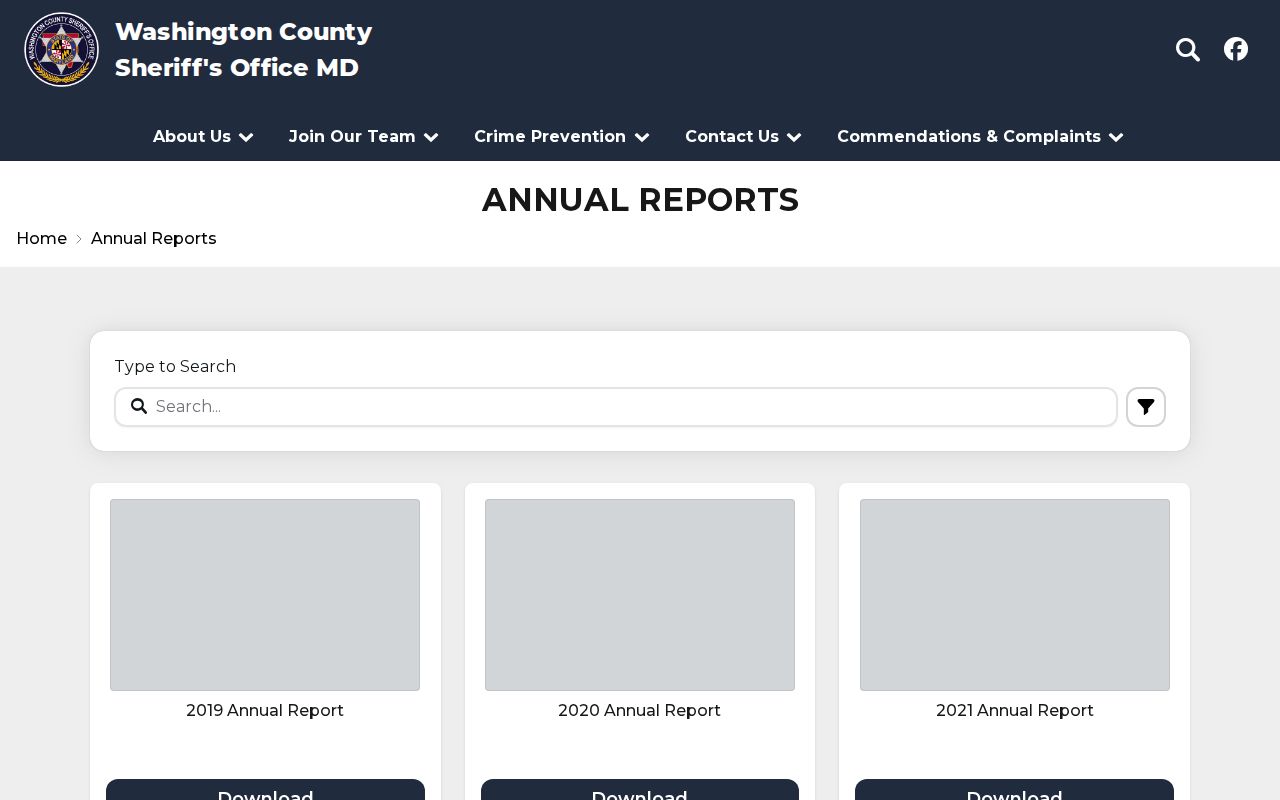
Task: Expand the Join Our Team chevron
Action: tap(431, 138)
